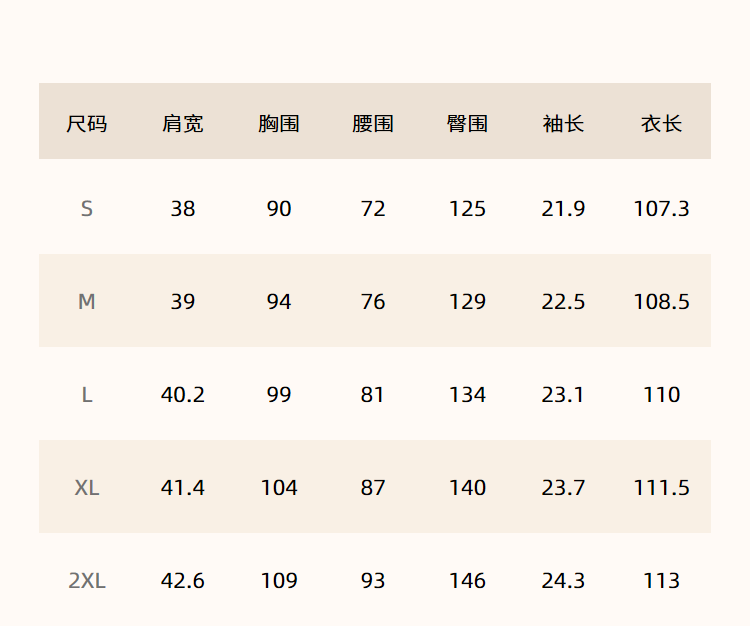Click the 腰围 column header
Viewport: 750px width, 626px height.
(373, 124)
